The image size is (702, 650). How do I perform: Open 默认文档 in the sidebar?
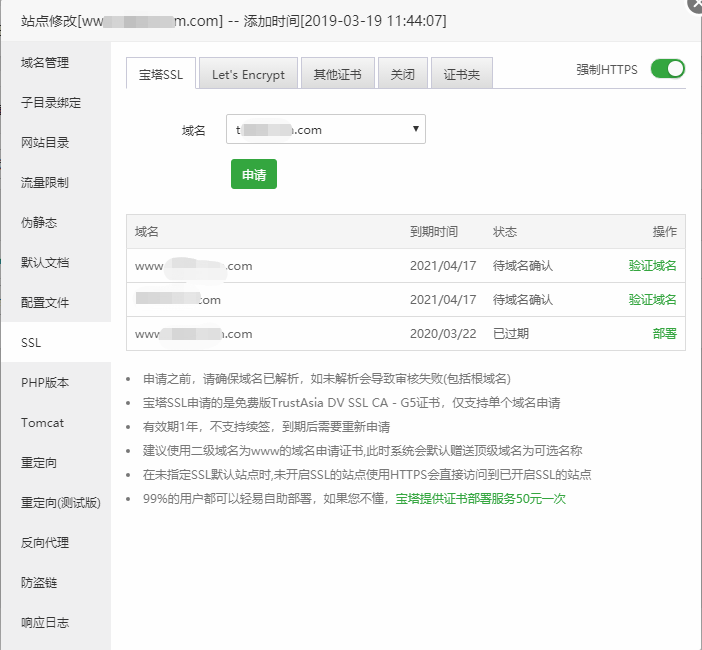coord(56,262)
